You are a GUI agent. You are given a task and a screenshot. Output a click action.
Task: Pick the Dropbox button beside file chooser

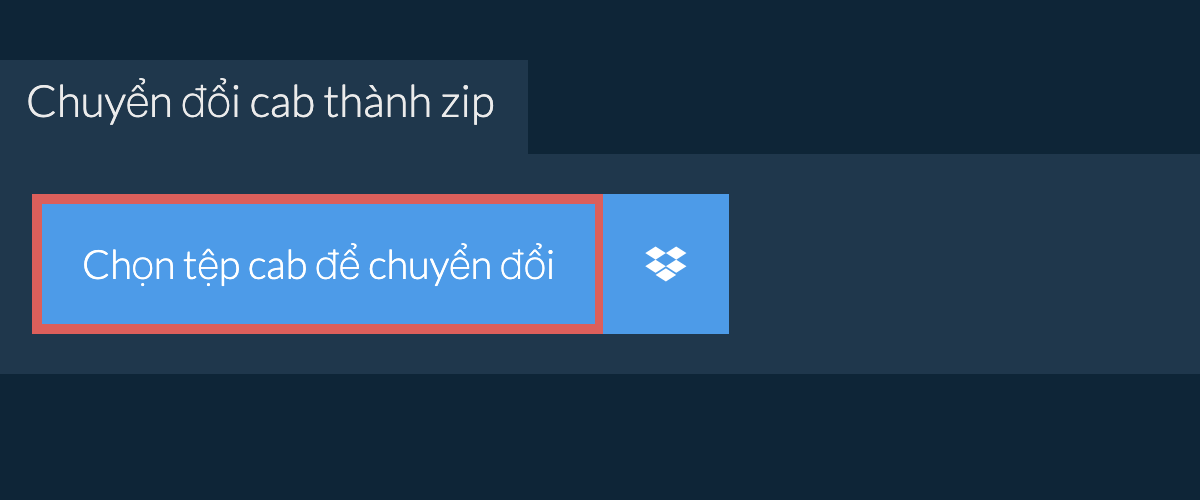click(x=666, y=264)
